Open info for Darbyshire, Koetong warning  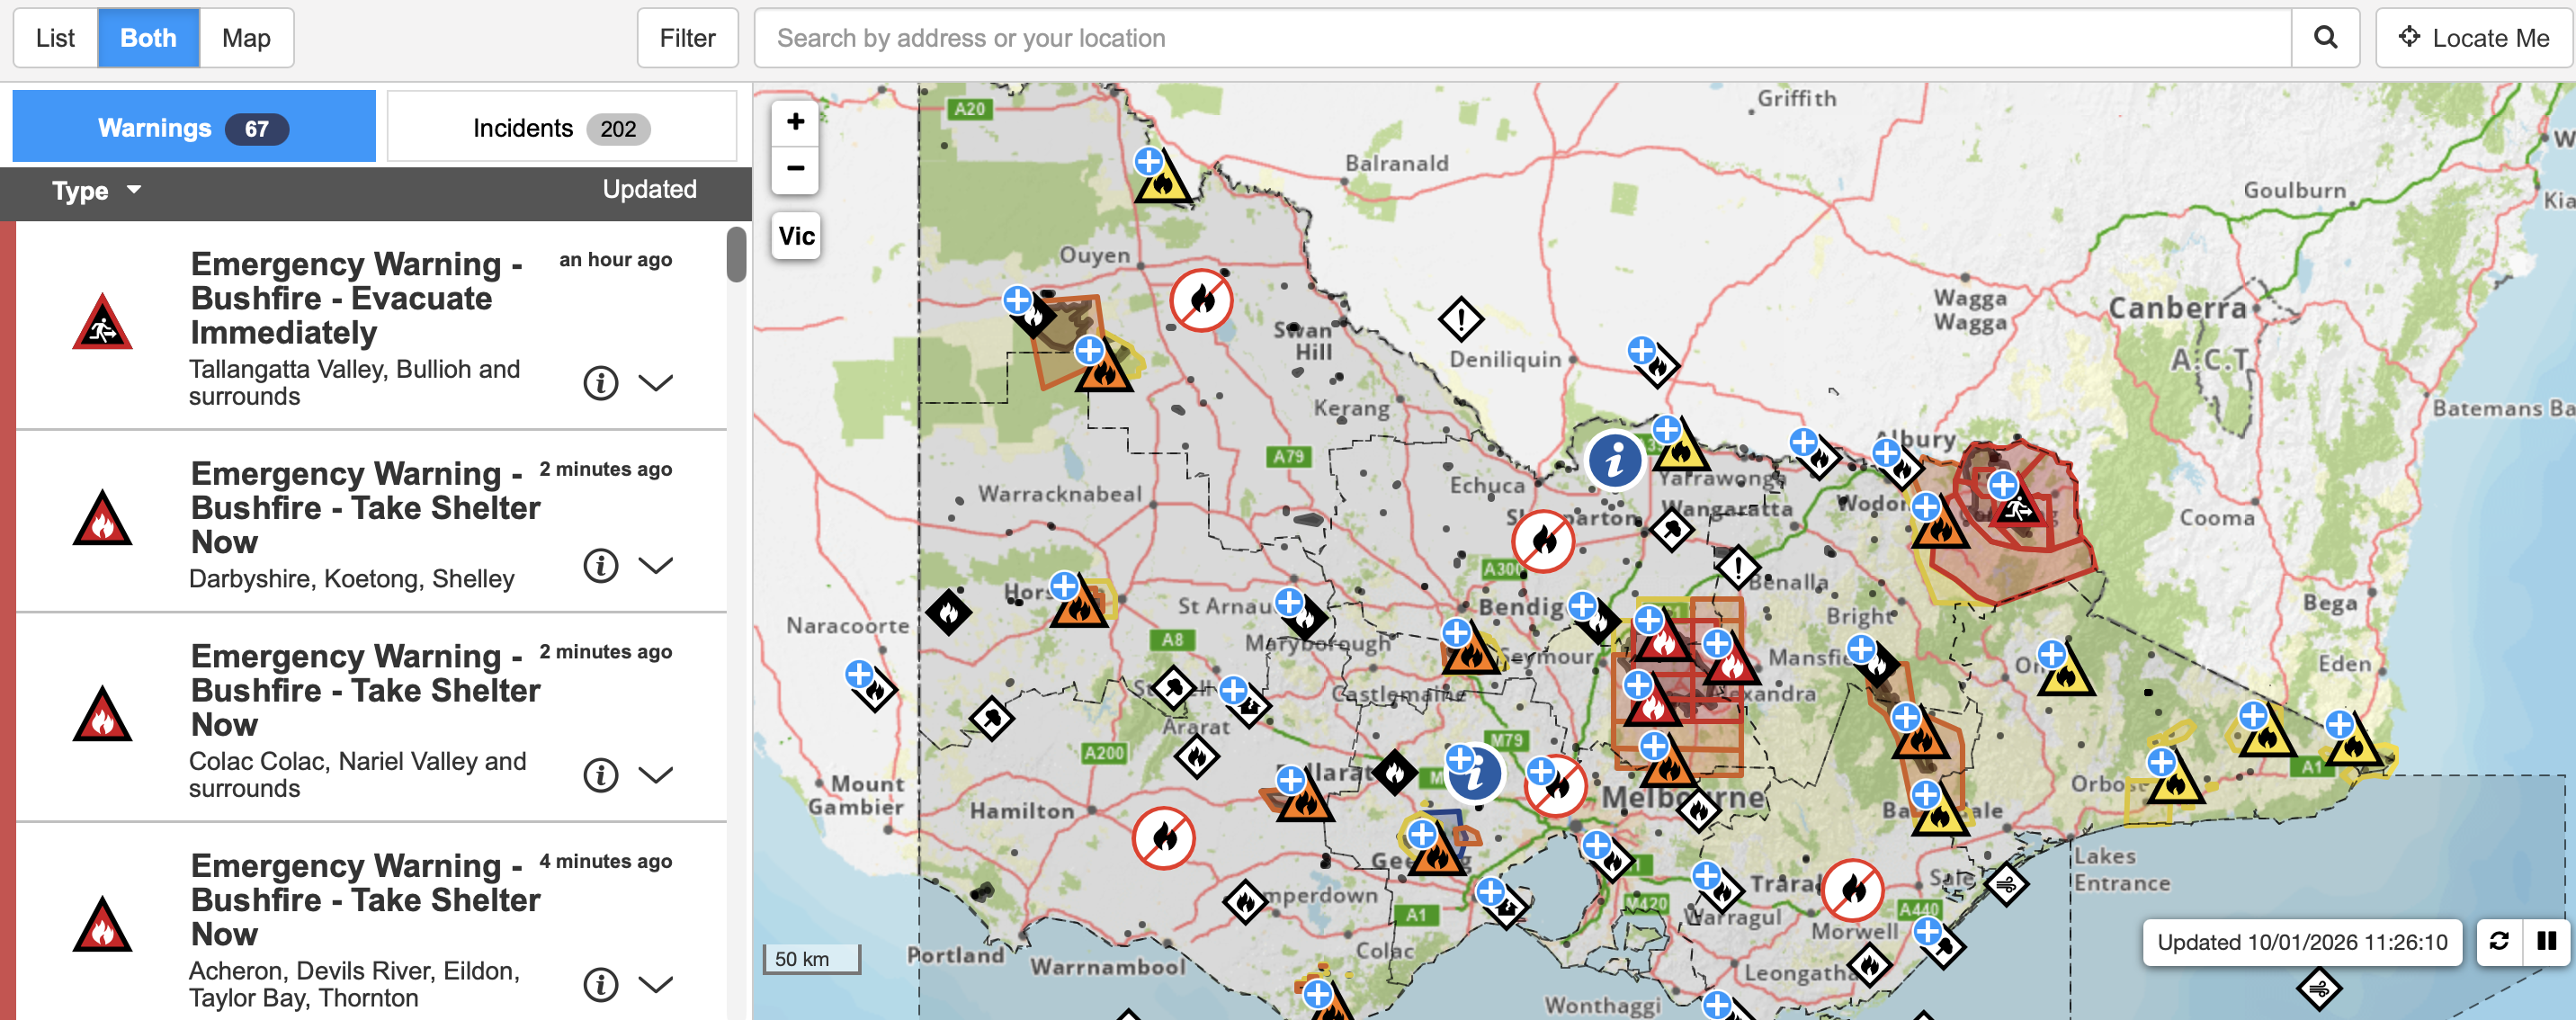tap(600, 566)
